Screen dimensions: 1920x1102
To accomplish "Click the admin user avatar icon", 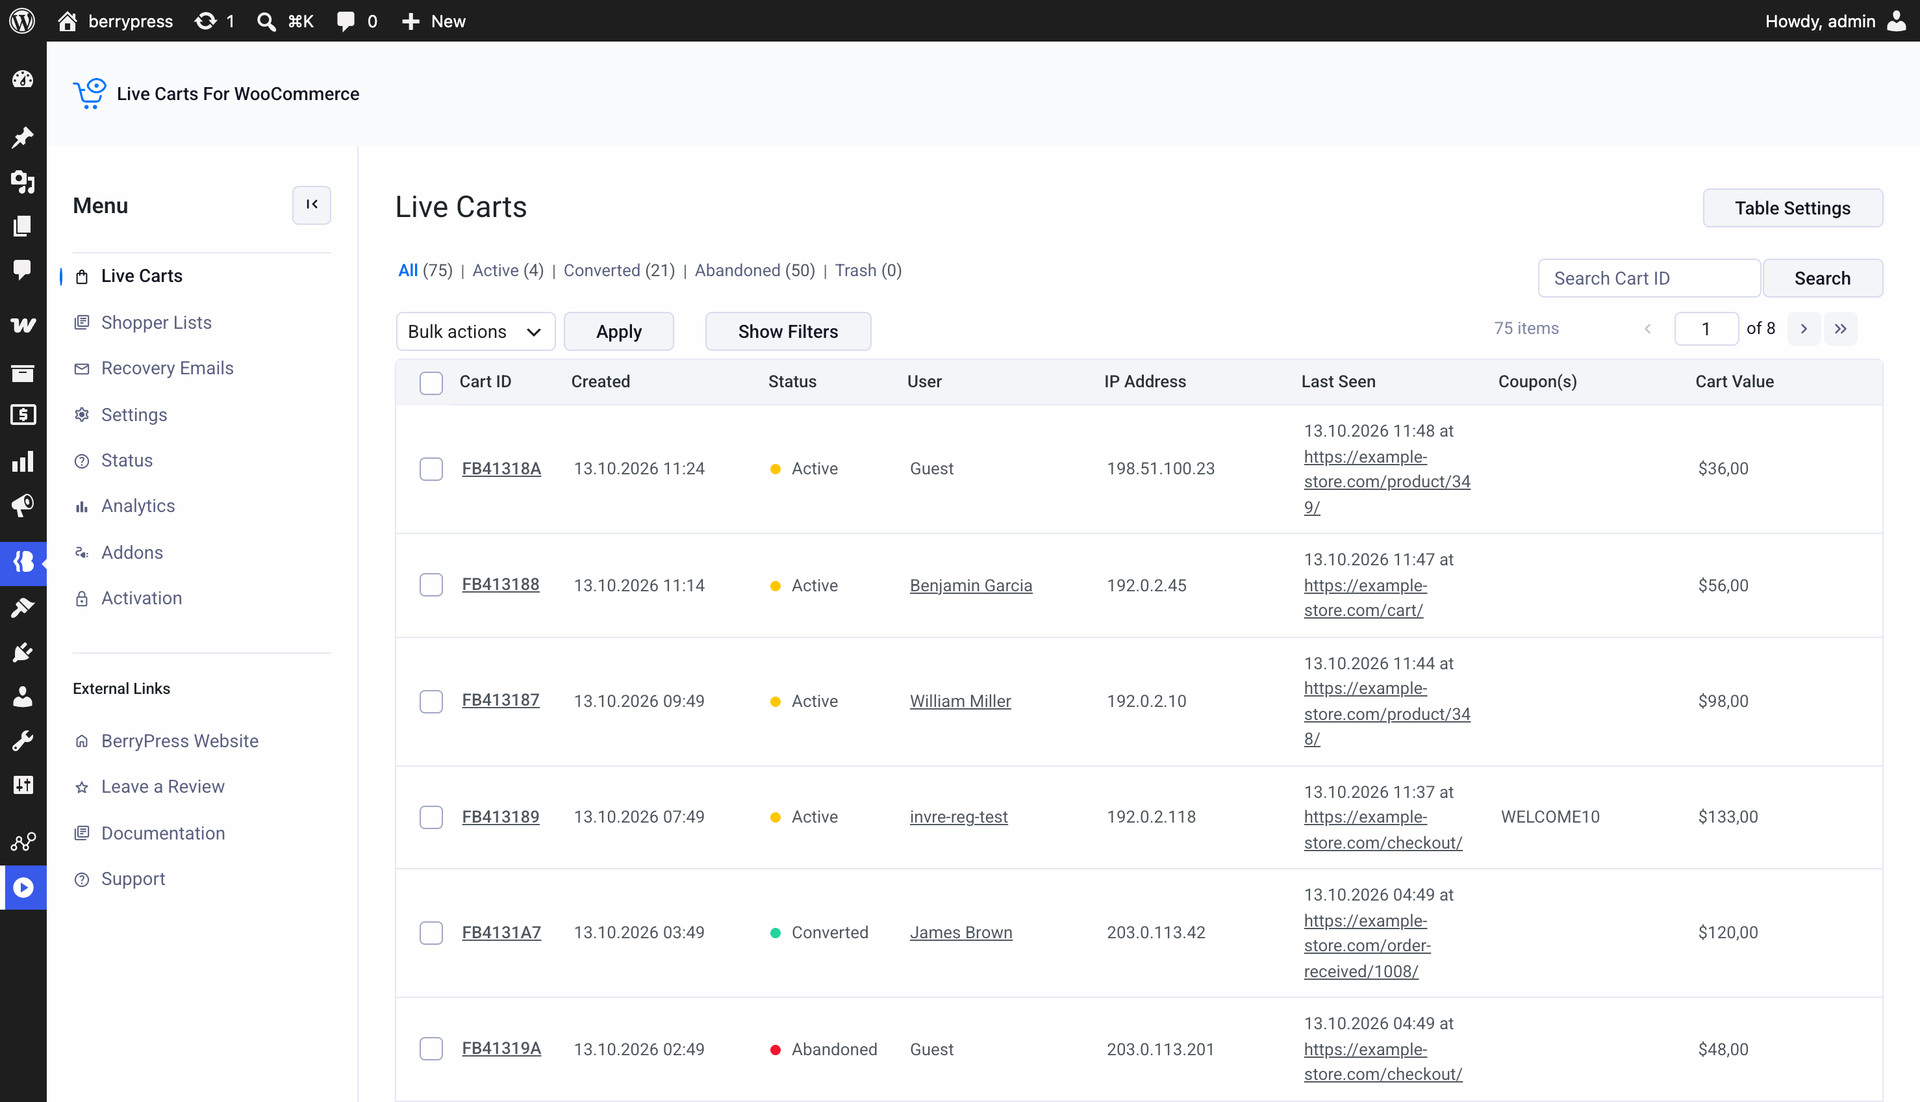I will pyautogui.click(x=1896, y=21).
